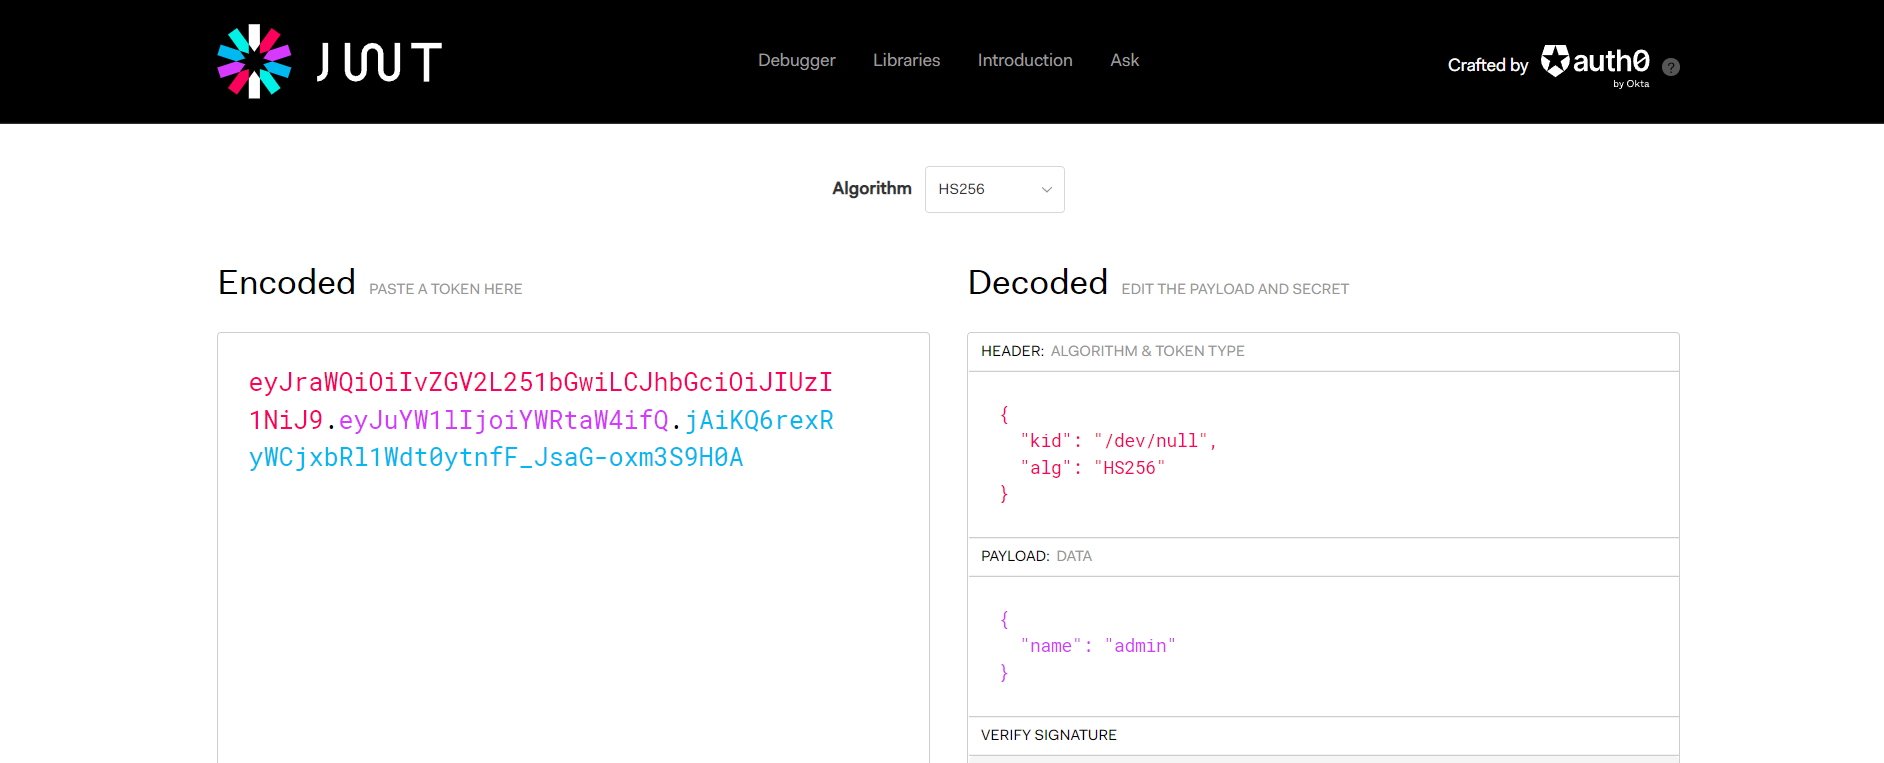Click the question mark help icon
Viewport: 1884px width, 763px height.
[1670, 67]
